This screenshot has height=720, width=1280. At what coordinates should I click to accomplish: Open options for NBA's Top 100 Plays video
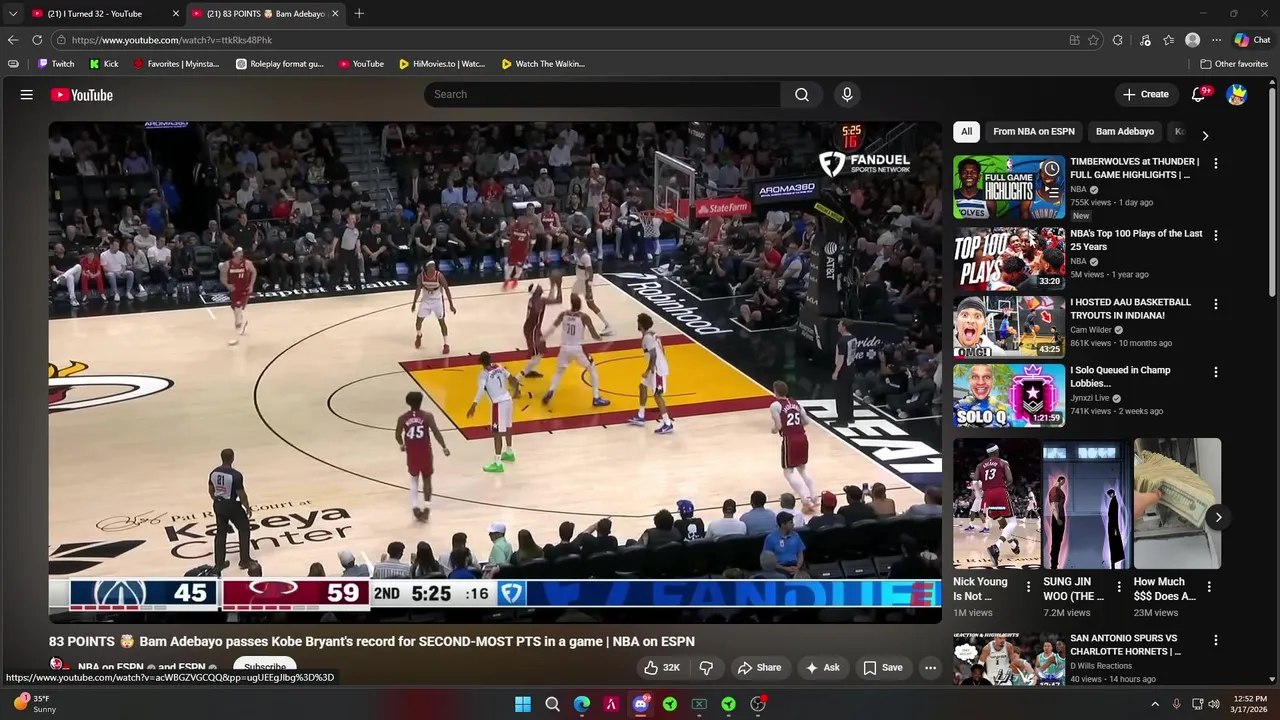tap(1216, 235)
